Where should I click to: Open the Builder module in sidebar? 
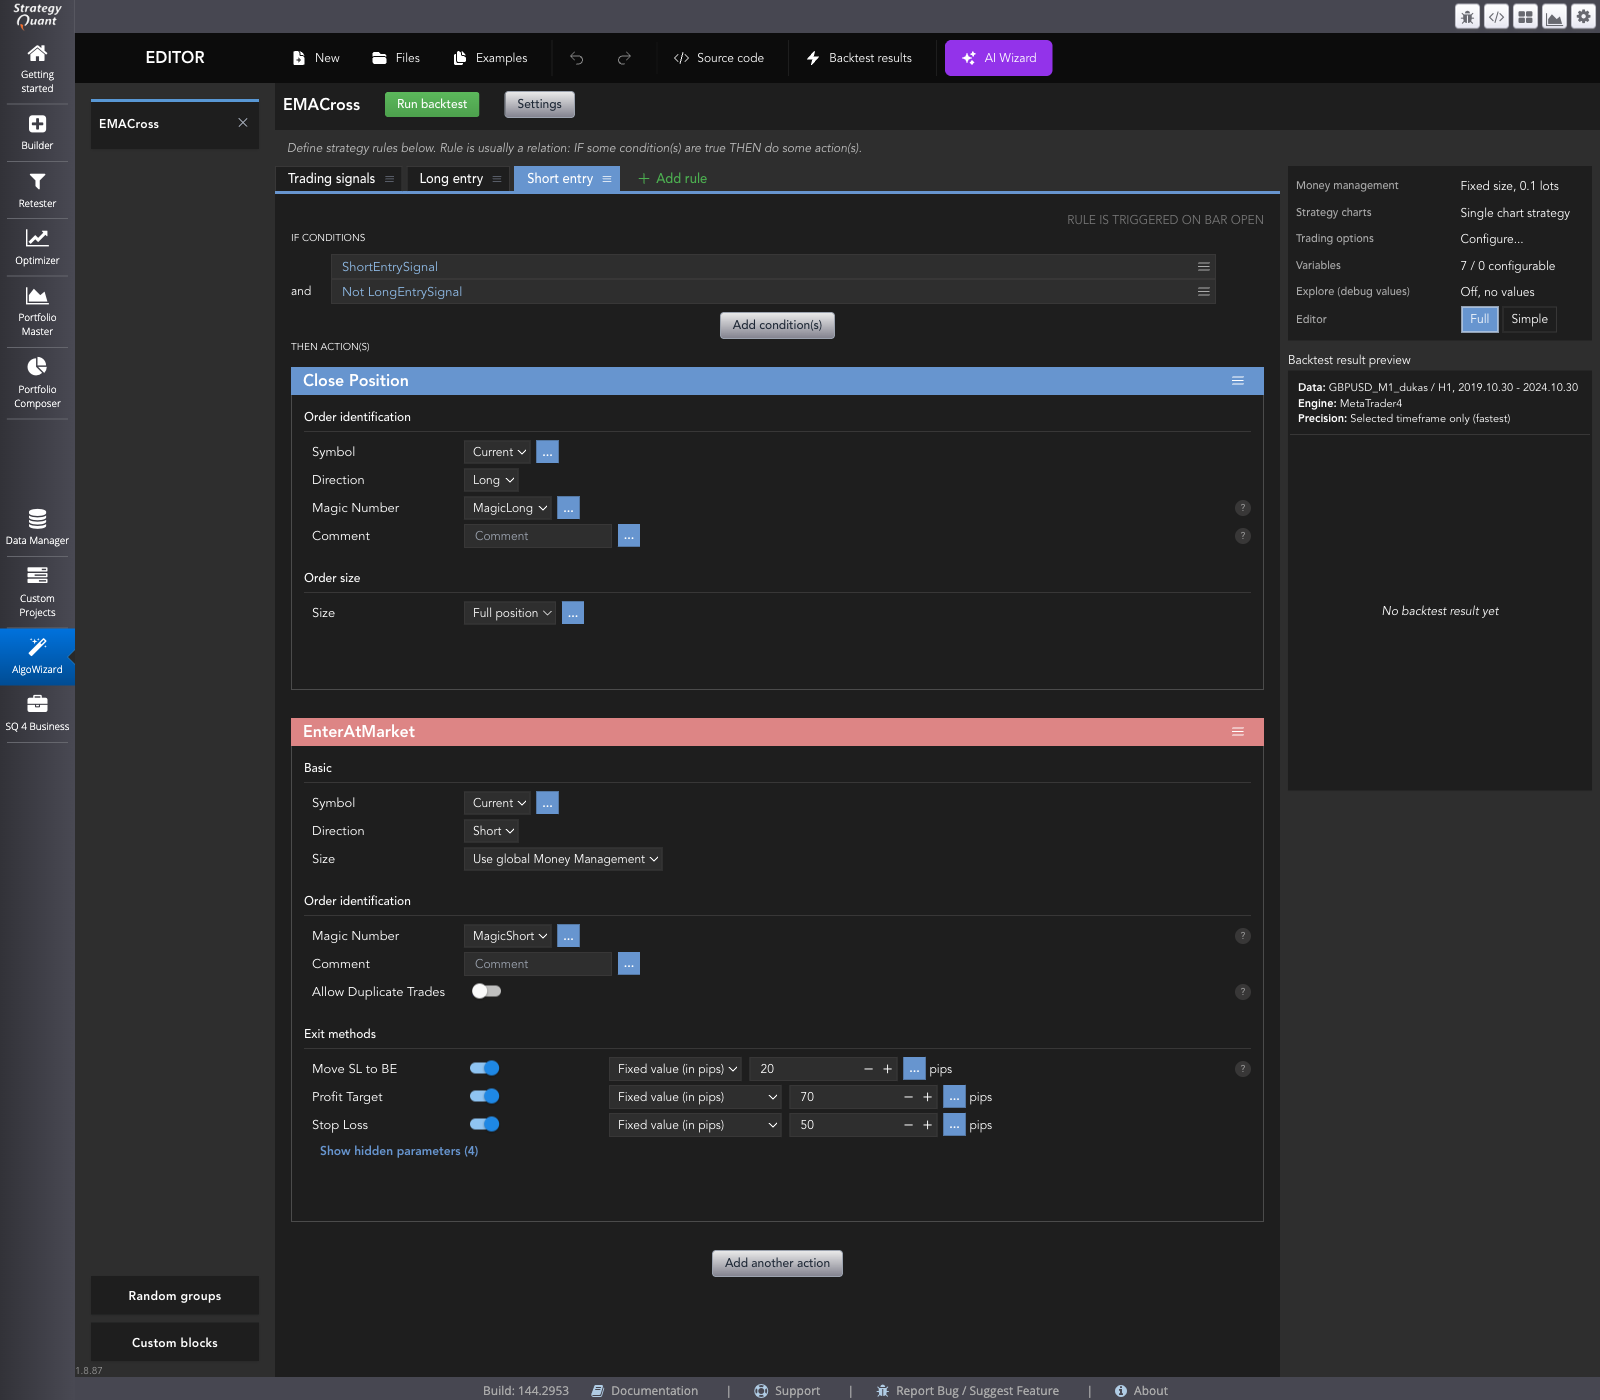tap(37, 132)
